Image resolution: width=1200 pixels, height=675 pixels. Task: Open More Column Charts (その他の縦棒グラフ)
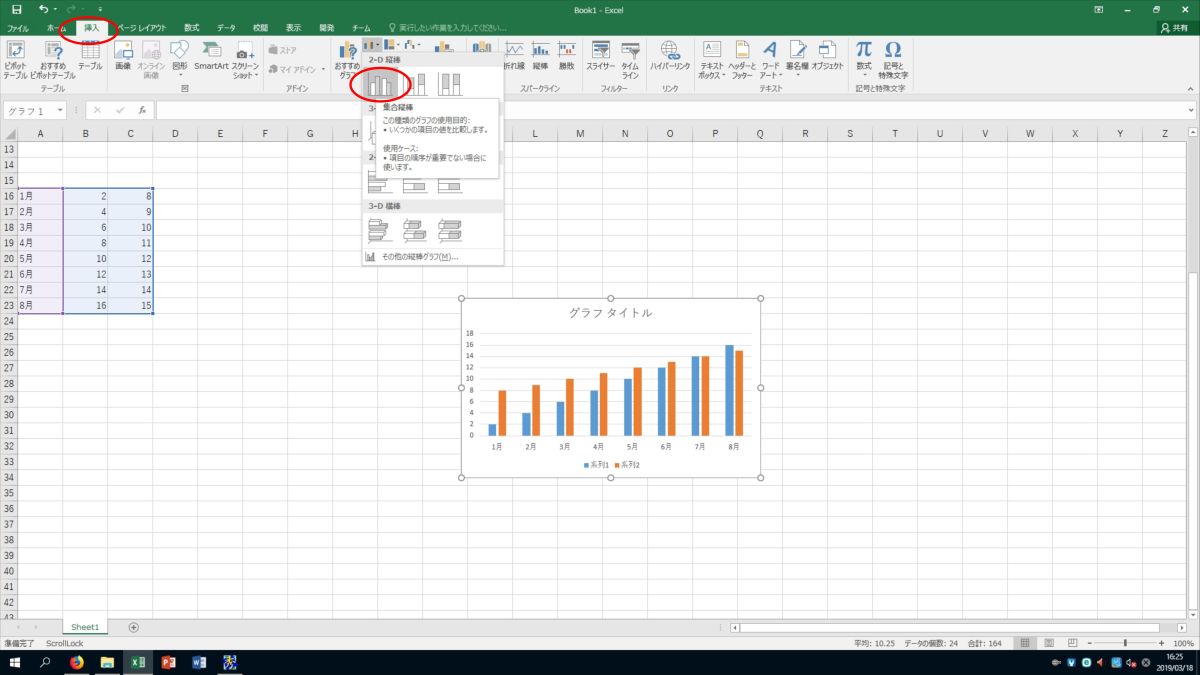pos(420,257)
